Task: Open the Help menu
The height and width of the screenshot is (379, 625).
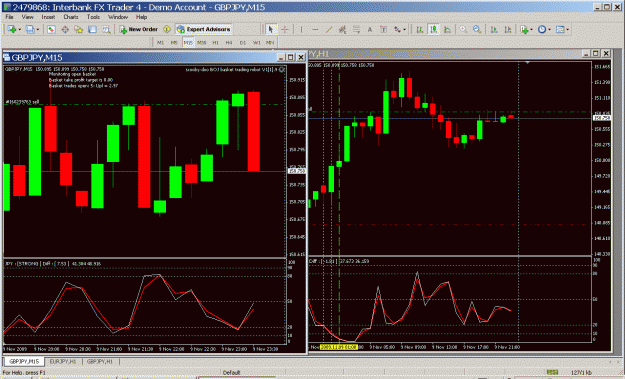Action: tap(142, 17)
